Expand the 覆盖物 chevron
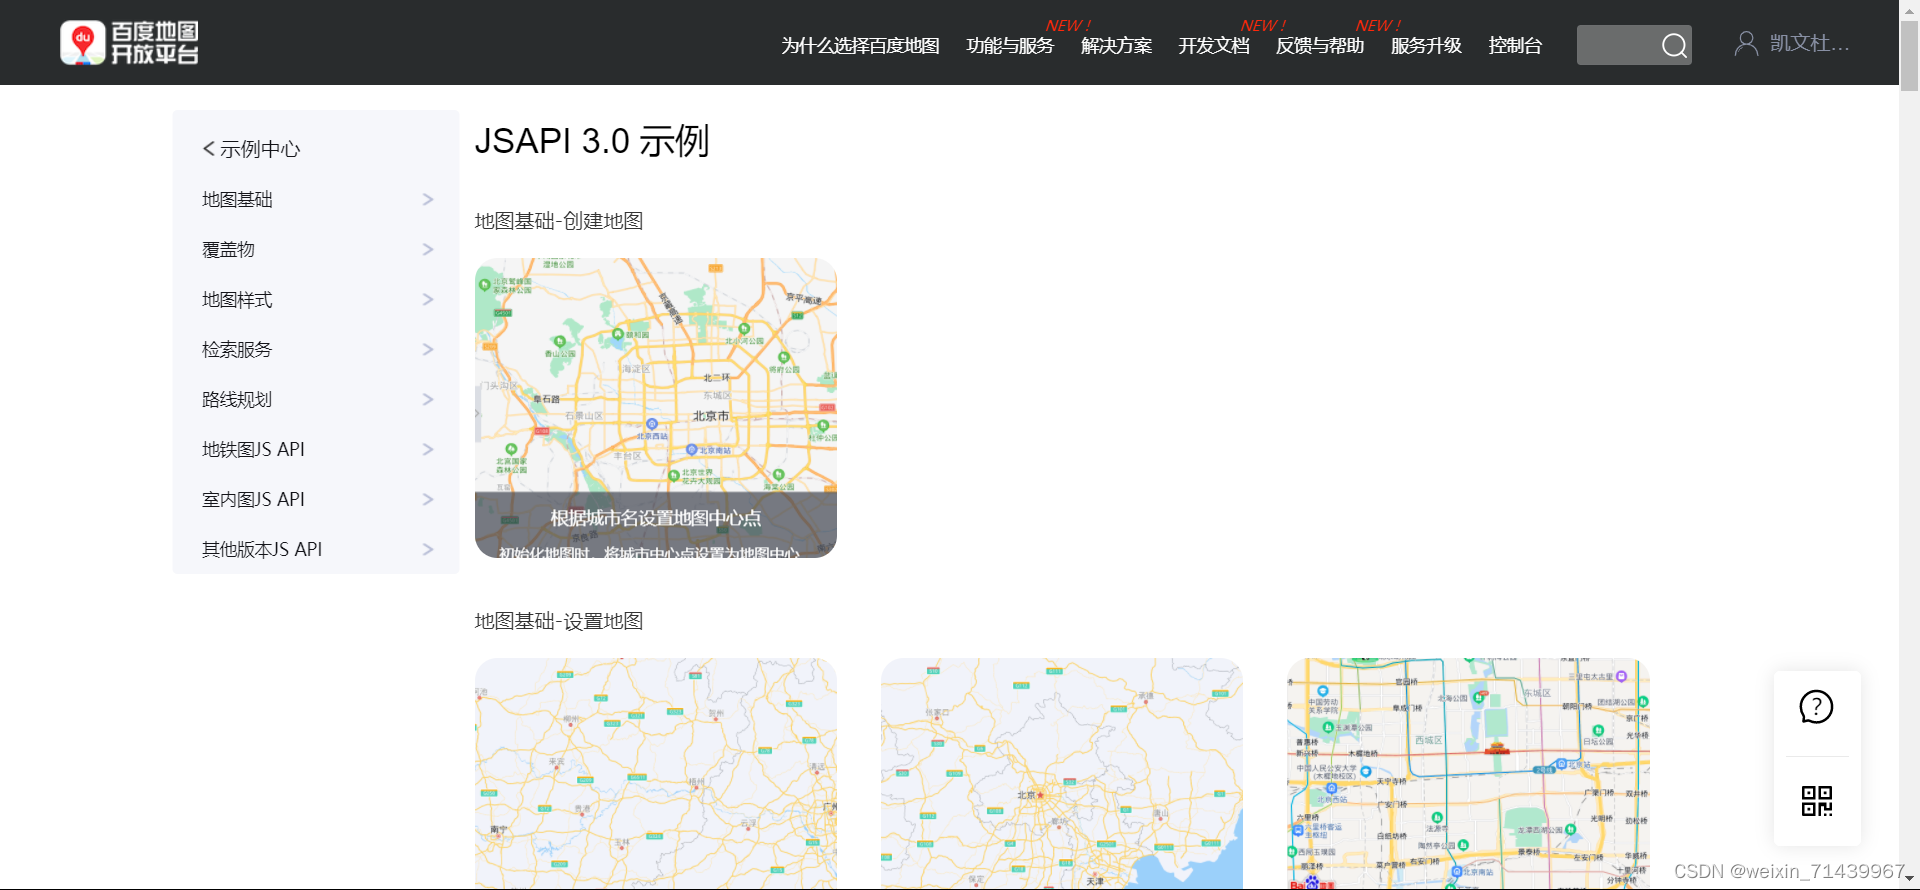 click(428, 249)
